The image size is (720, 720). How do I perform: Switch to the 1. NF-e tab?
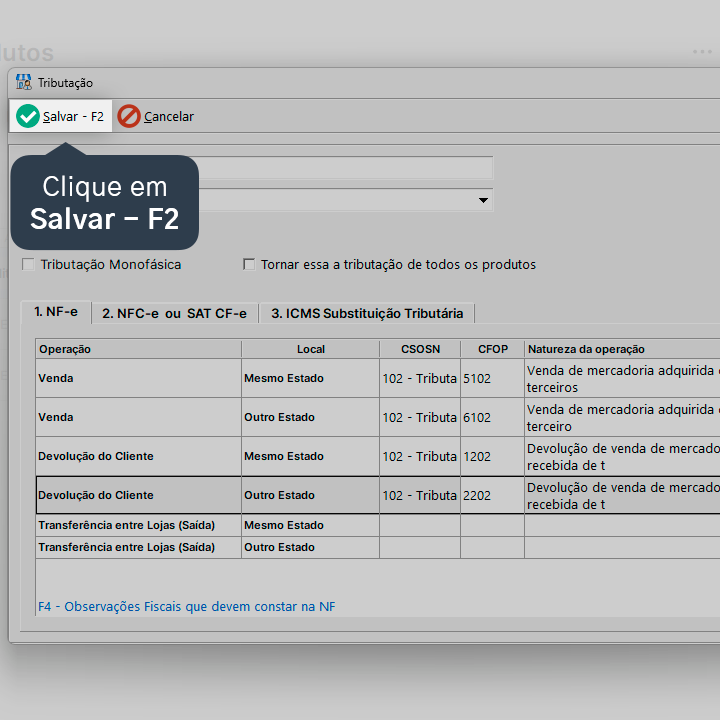tap(56, 312)
